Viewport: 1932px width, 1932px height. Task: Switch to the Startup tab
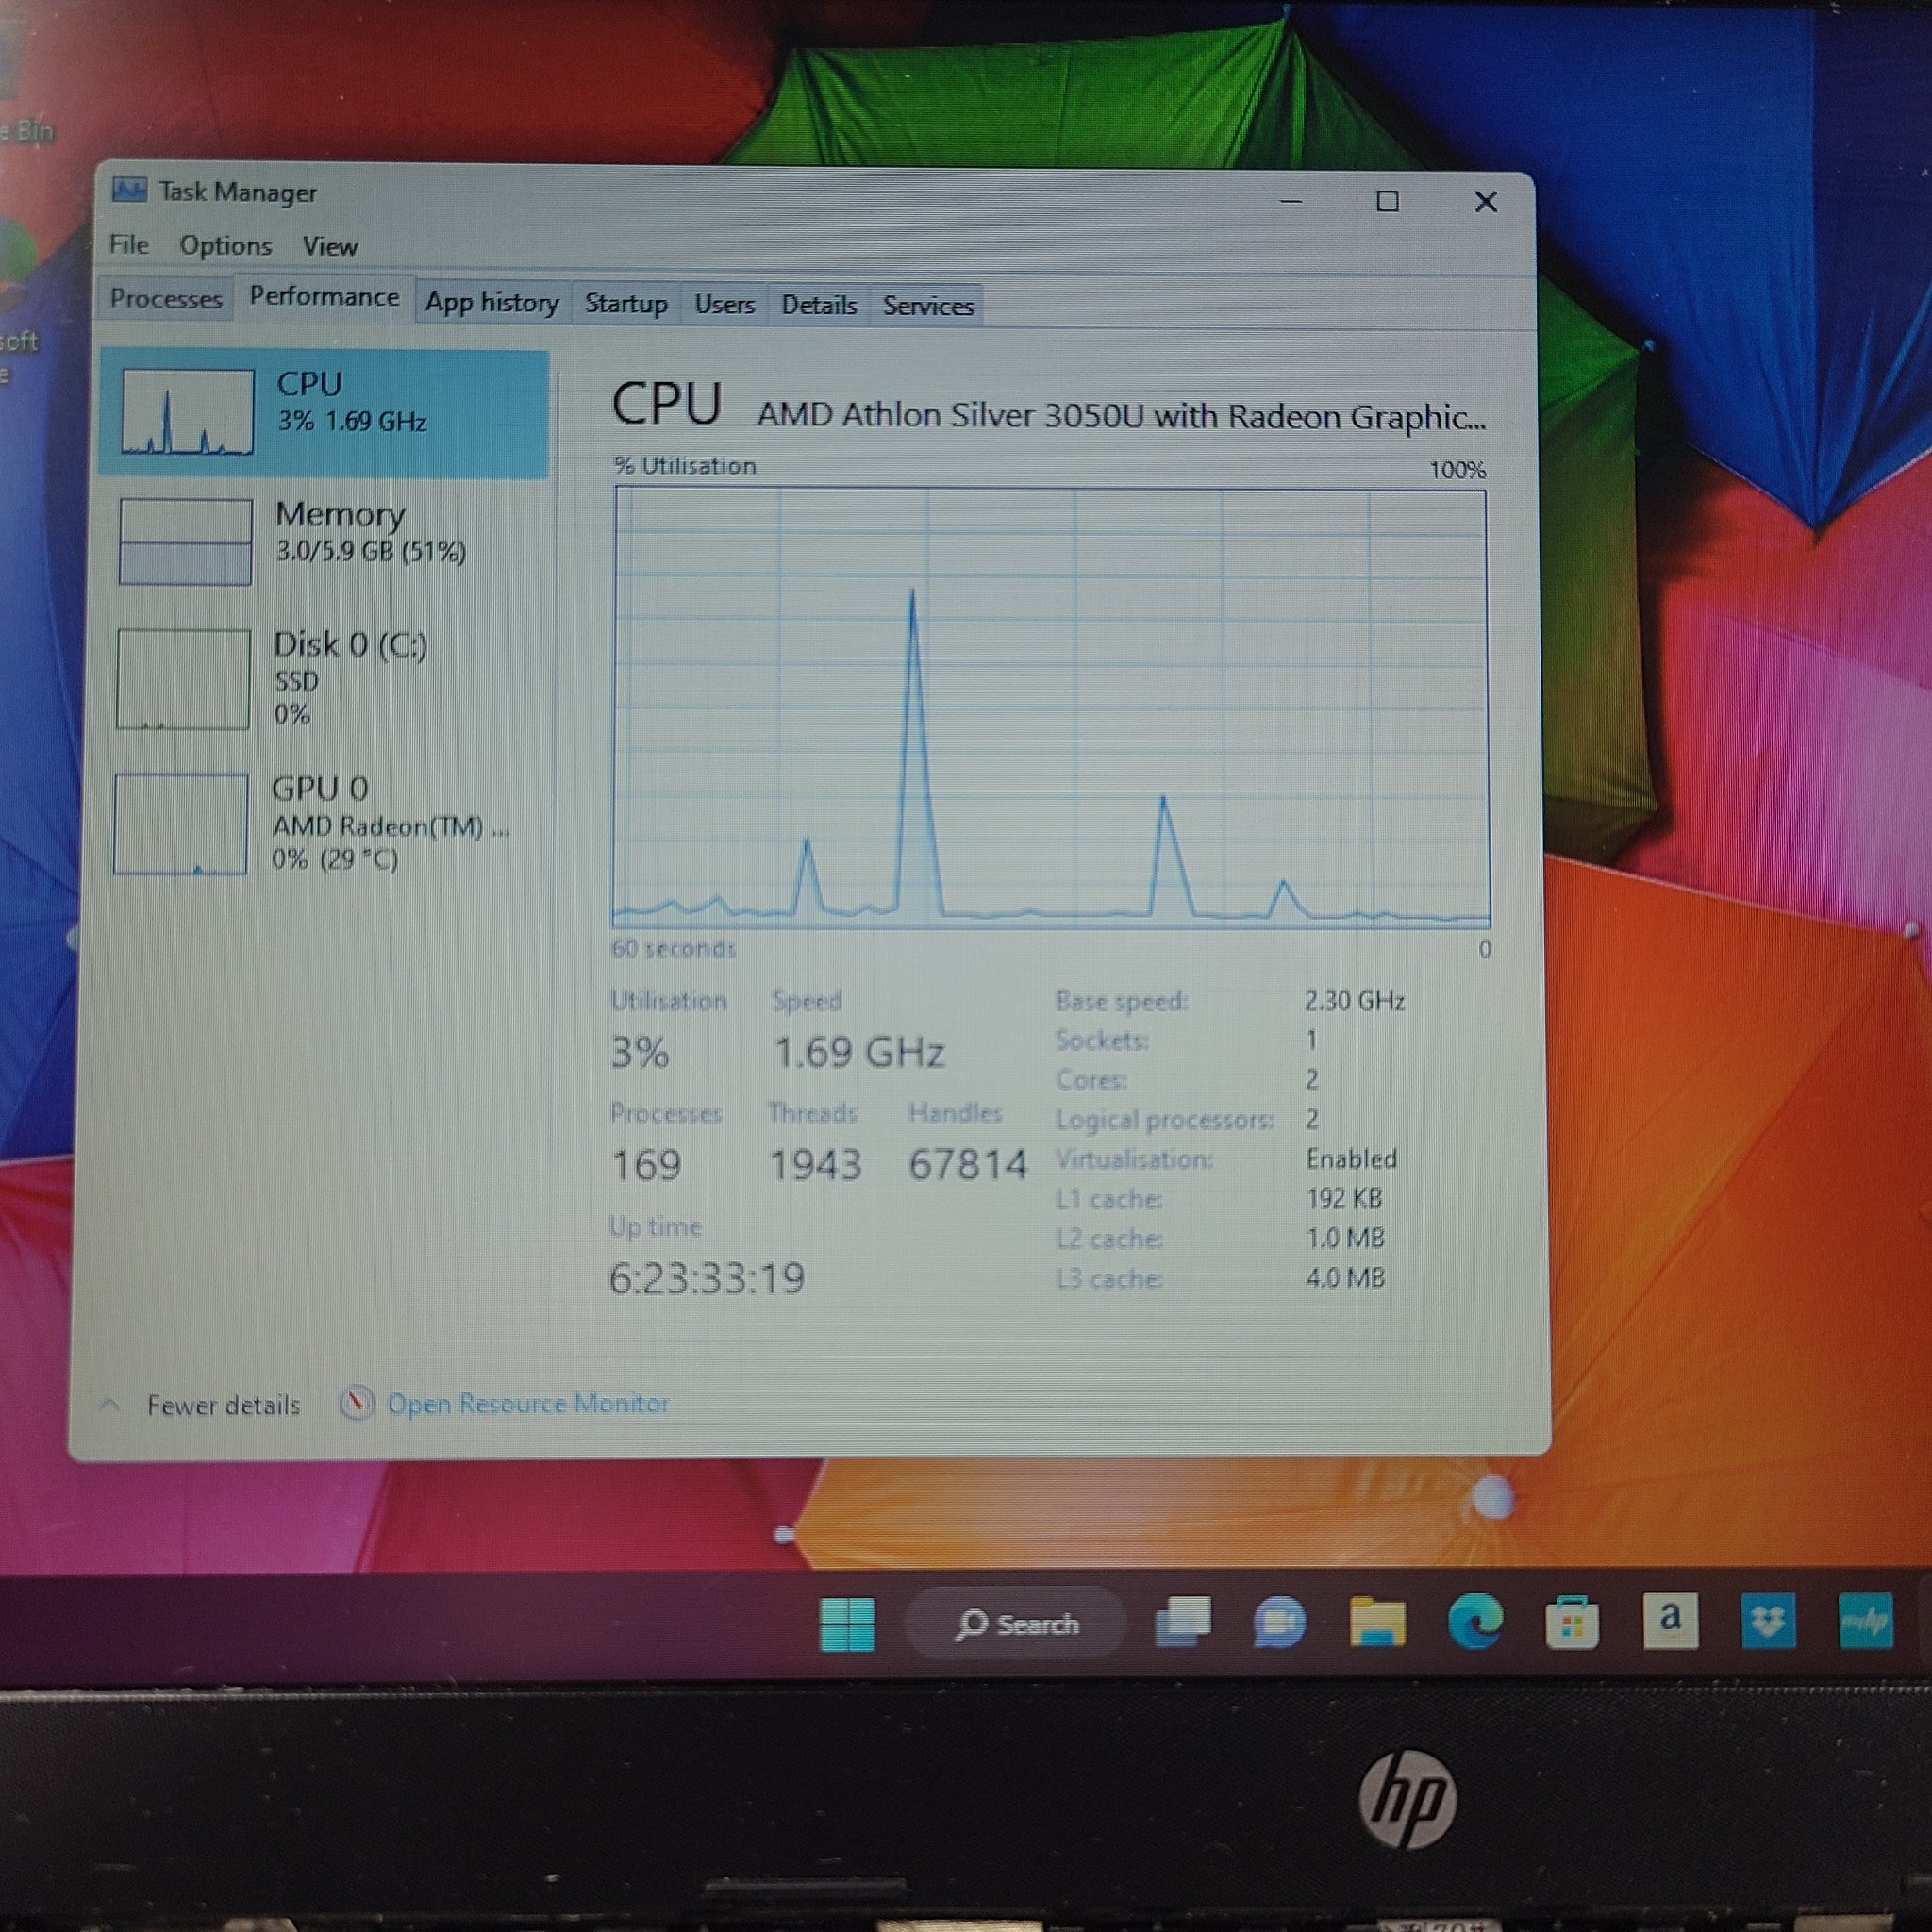626,304
